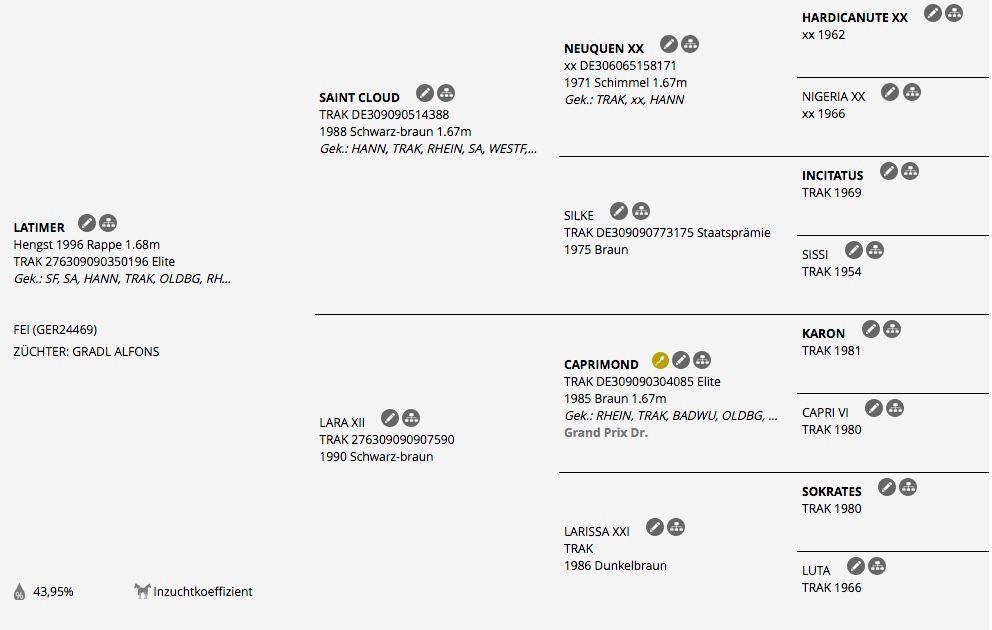Open the pedigree tree icon beside LATIMER
Image resolution: width=992 pixels, height=630 pixels.
108,223
